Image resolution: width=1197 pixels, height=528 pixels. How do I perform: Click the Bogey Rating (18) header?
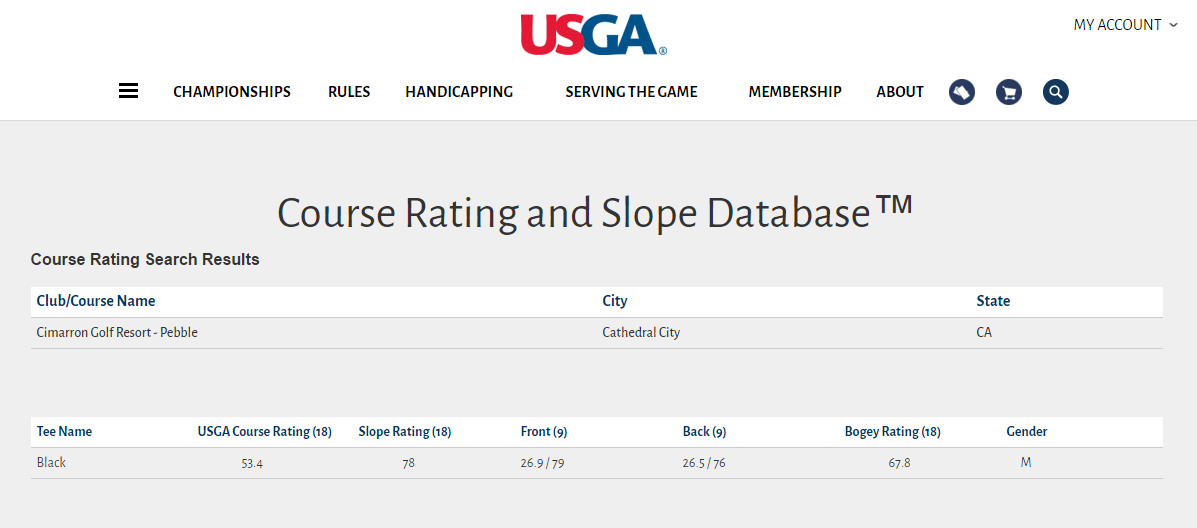pyautogui.click(x=893, y=432)
